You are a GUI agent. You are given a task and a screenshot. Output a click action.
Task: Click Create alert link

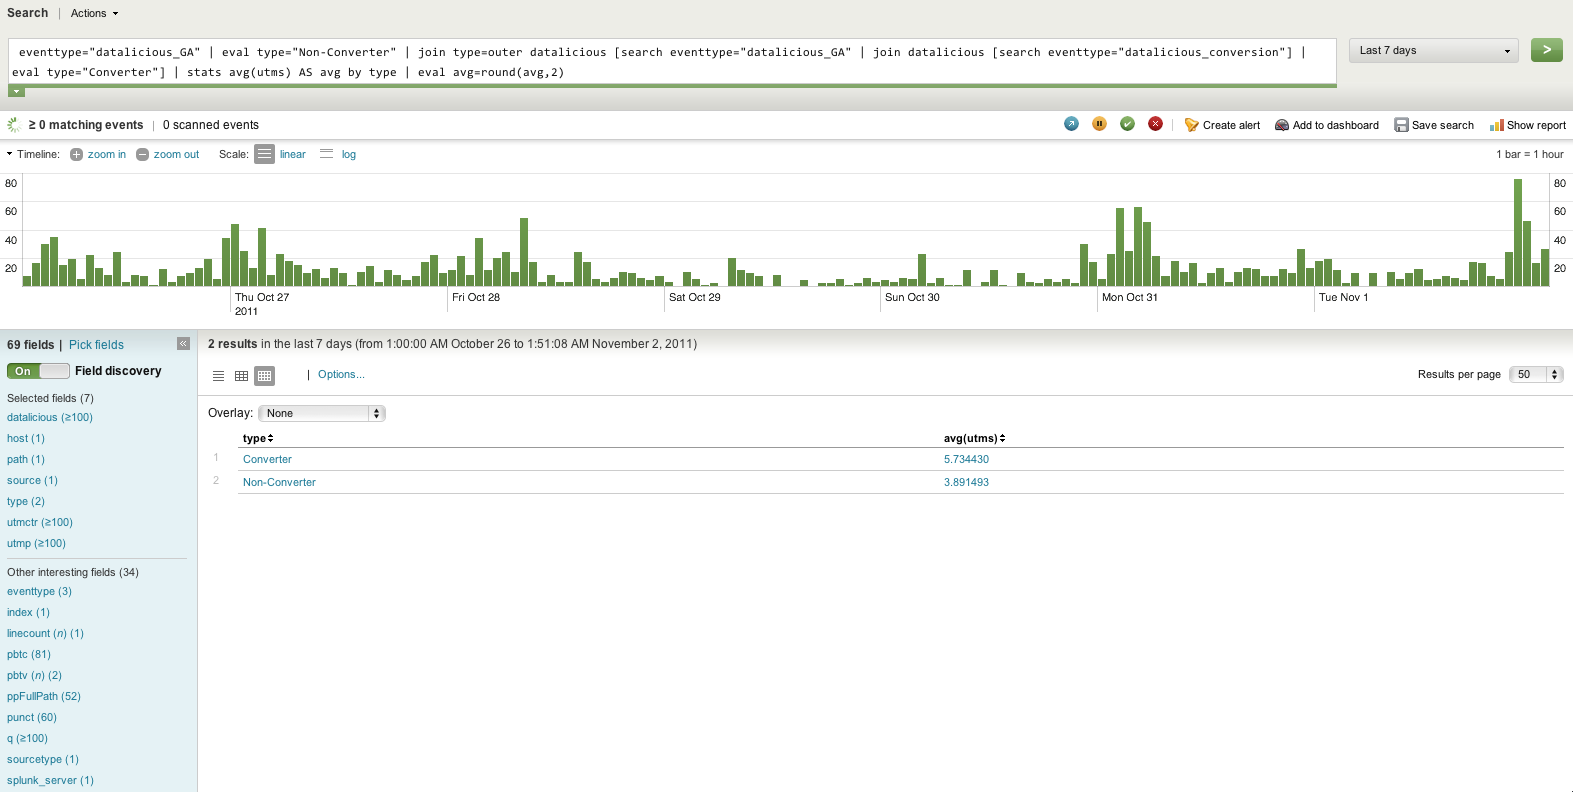1231,125
